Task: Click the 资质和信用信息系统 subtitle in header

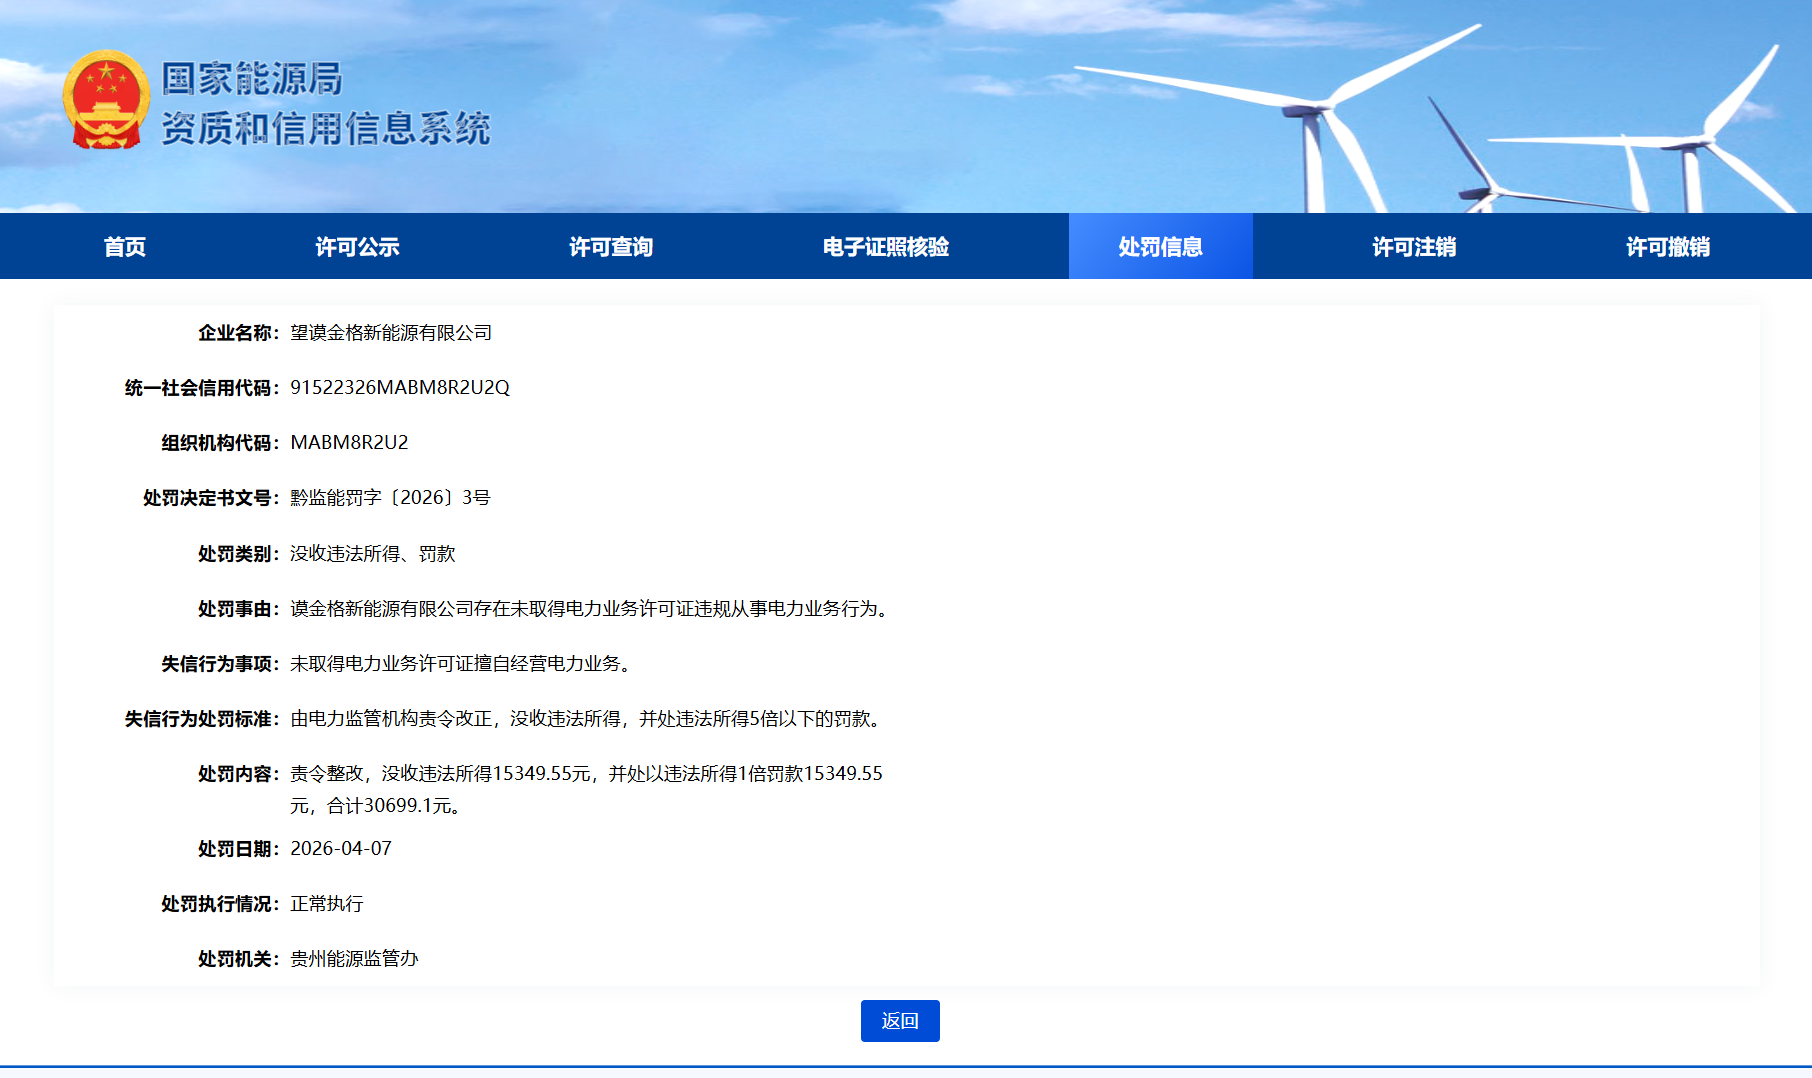Action: pyautogui.click(x=326, y=129)
